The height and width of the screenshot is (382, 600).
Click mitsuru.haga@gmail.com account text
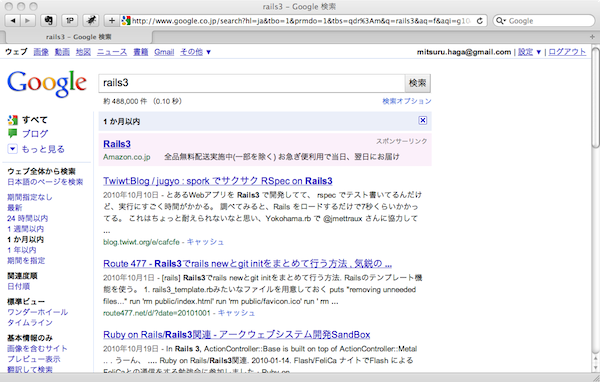[464, 52]
